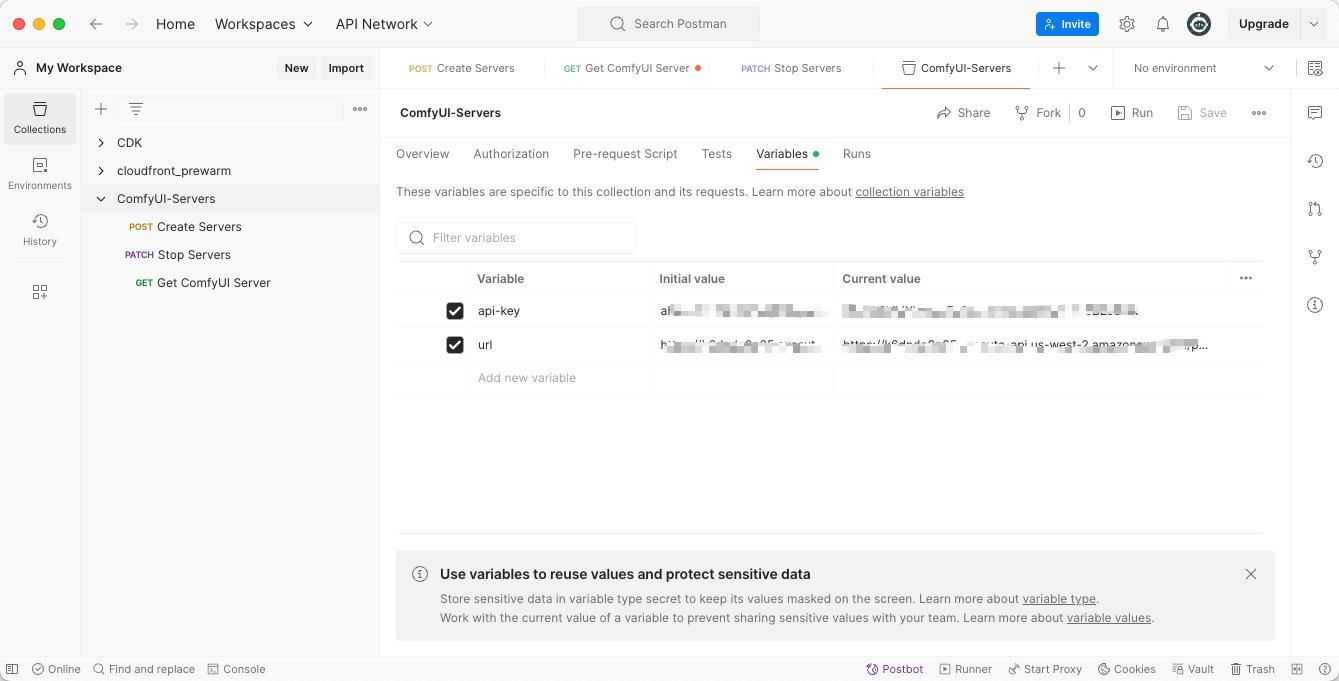Open Cookies in the status bar
The width and height of the screenshot is (1339, 681).
click(x=1127, y=669)
